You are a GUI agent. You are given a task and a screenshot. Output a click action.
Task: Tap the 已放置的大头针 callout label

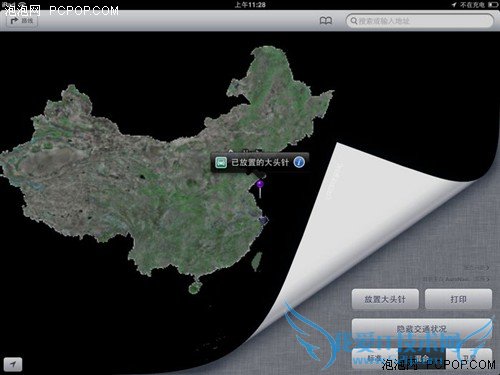click(x=260, y=163)
